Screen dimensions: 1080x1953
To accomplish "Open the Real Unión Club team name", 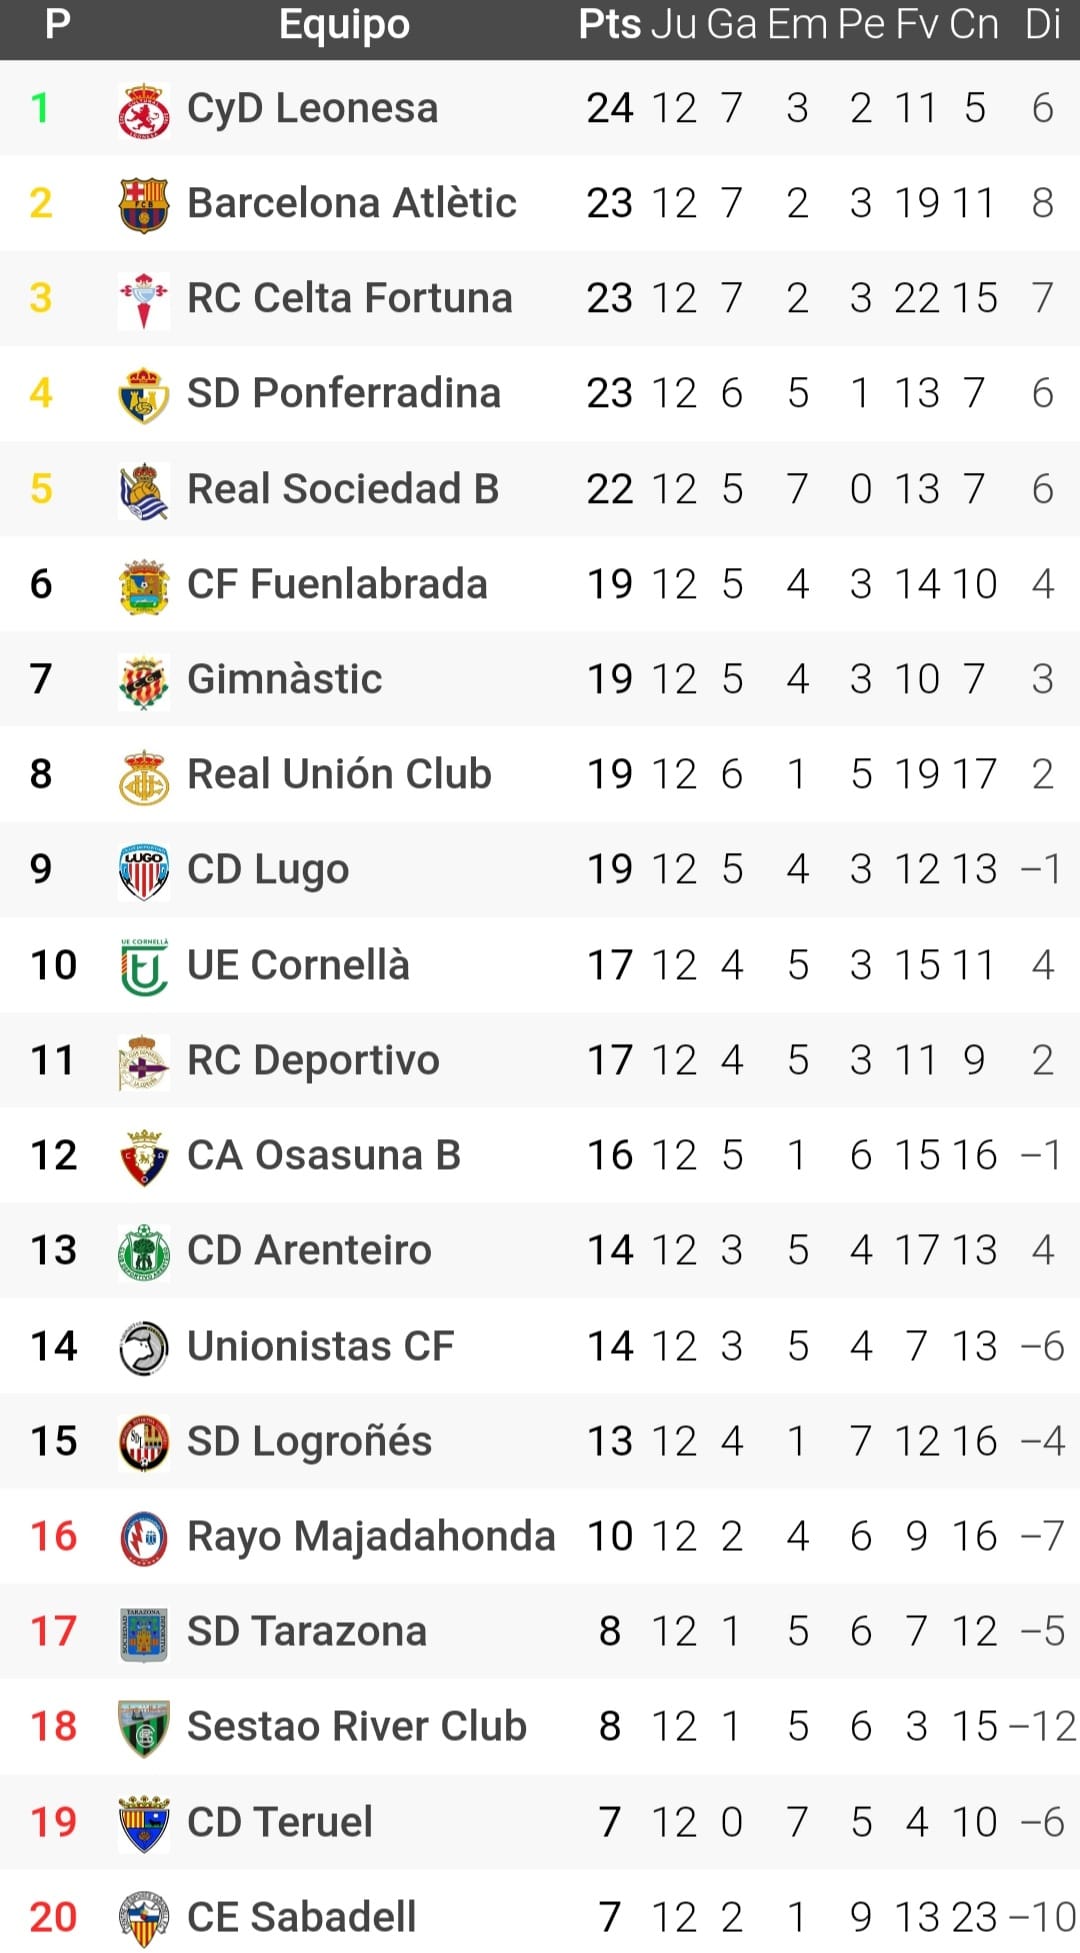I will tap(339, 774).
